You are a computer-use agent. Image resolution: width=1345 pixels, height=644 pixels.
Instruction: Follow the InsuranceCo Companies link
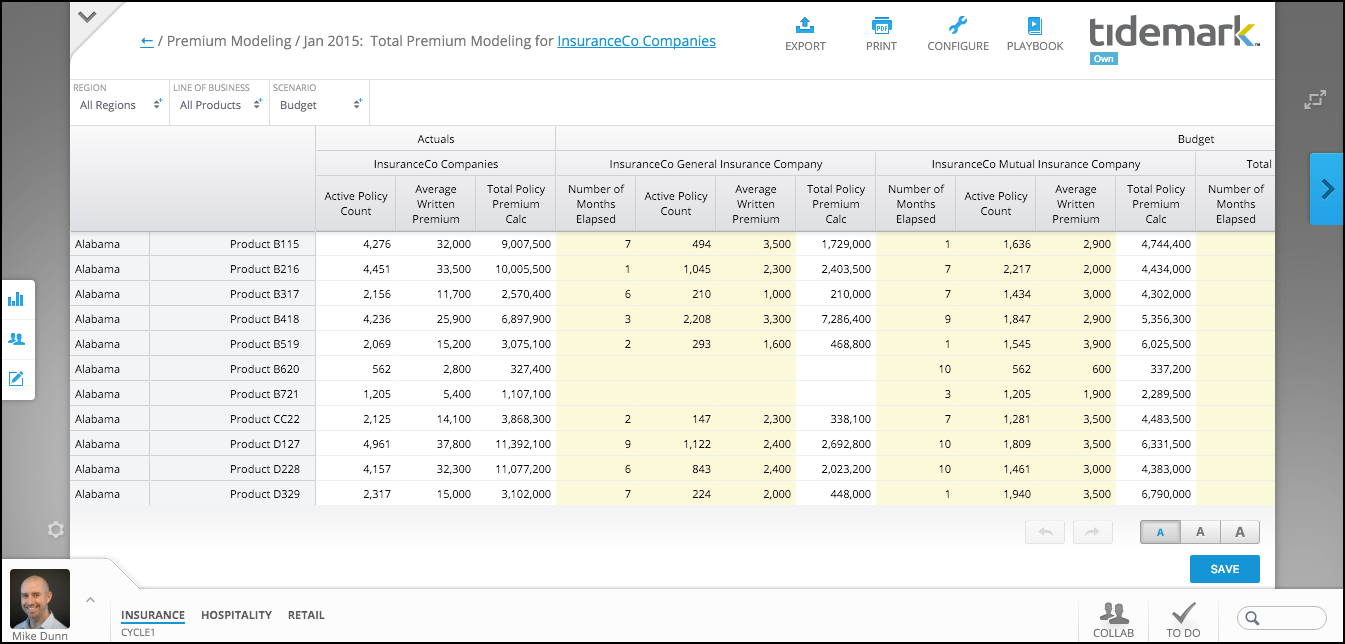tap(636, 41)
